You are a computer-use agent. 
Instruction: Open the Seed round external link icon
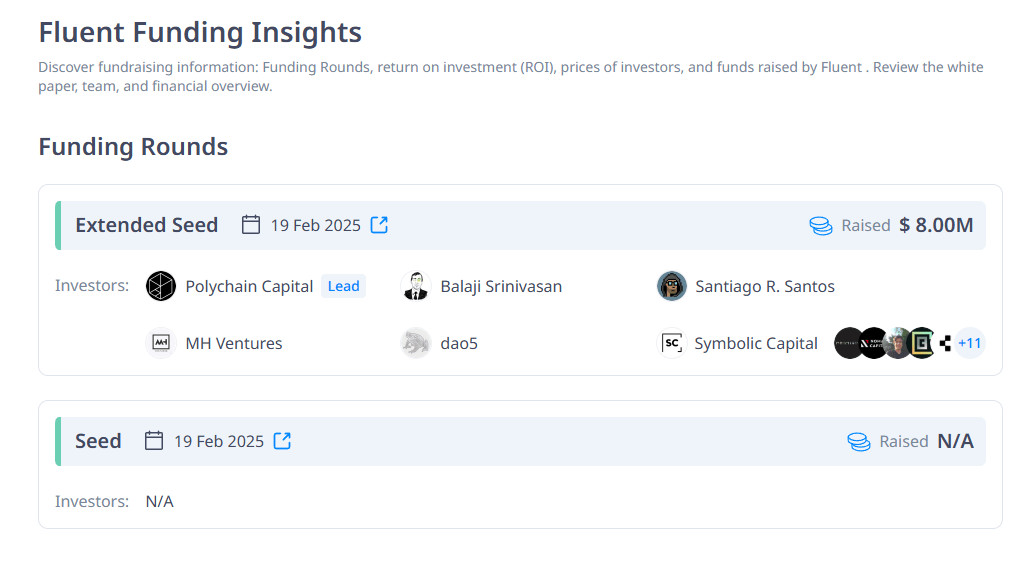pyautogui.click(x=282, y=441)
